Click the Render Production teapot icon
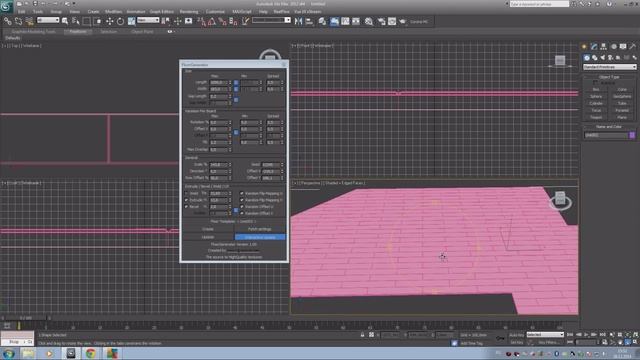Image resolution: width=640 pixels, height=360 pixels. (402, 21)
